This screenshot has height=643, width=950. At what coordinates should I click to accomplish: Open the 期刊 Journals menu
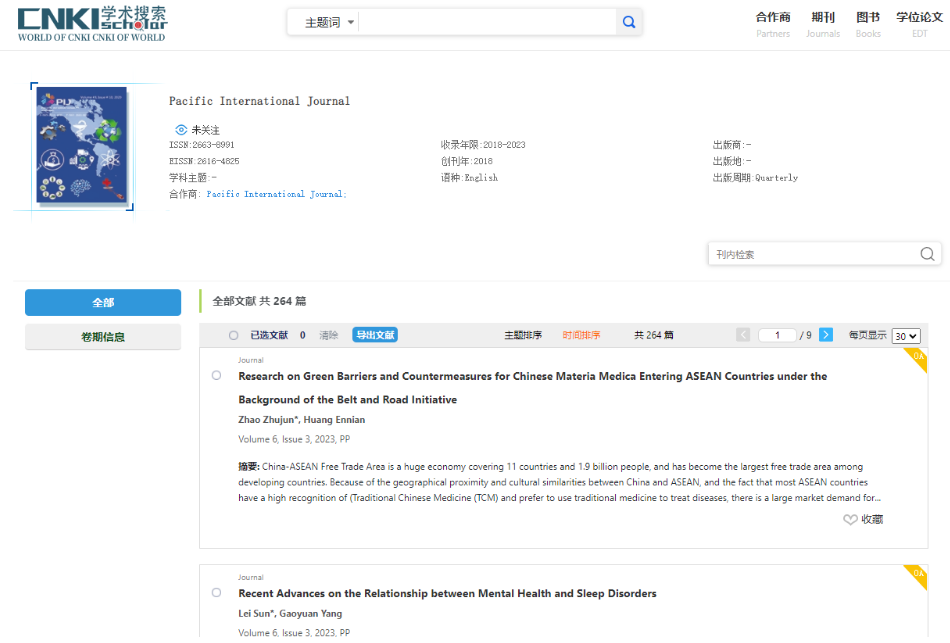[823, 23]
